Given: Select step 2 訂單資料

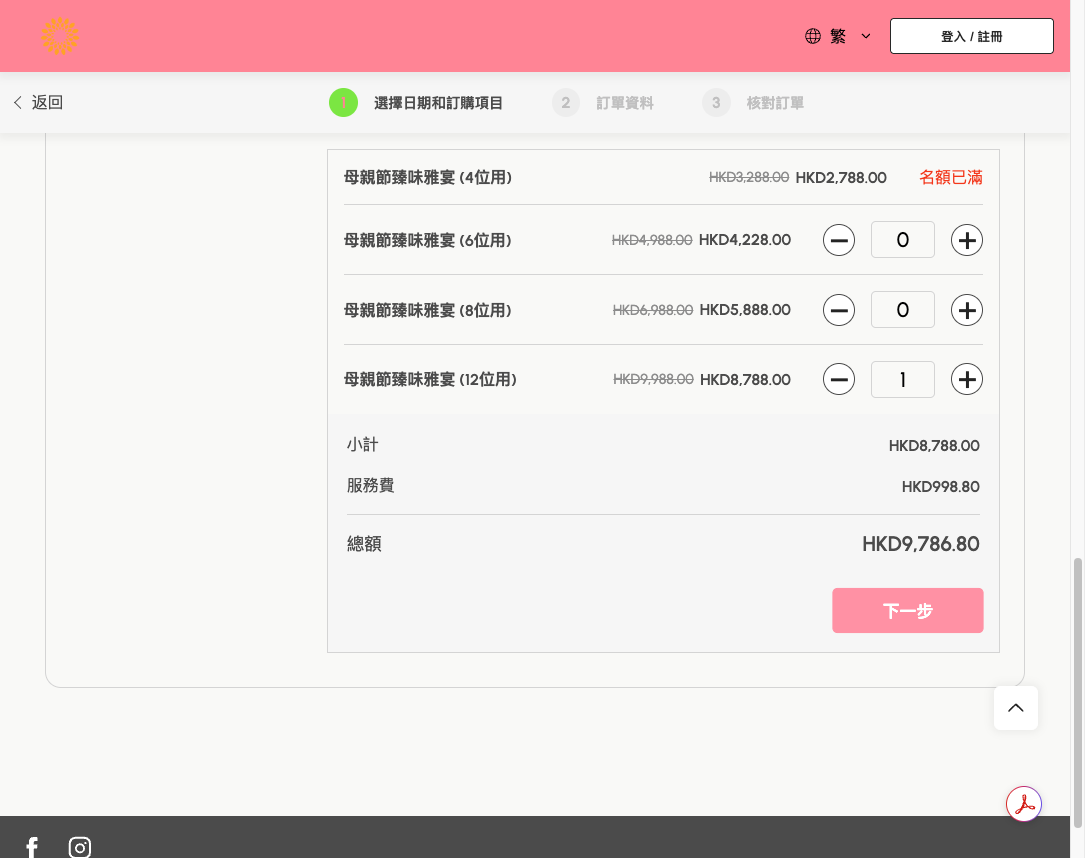Looking at the screenshot, I should click(603, 103).
